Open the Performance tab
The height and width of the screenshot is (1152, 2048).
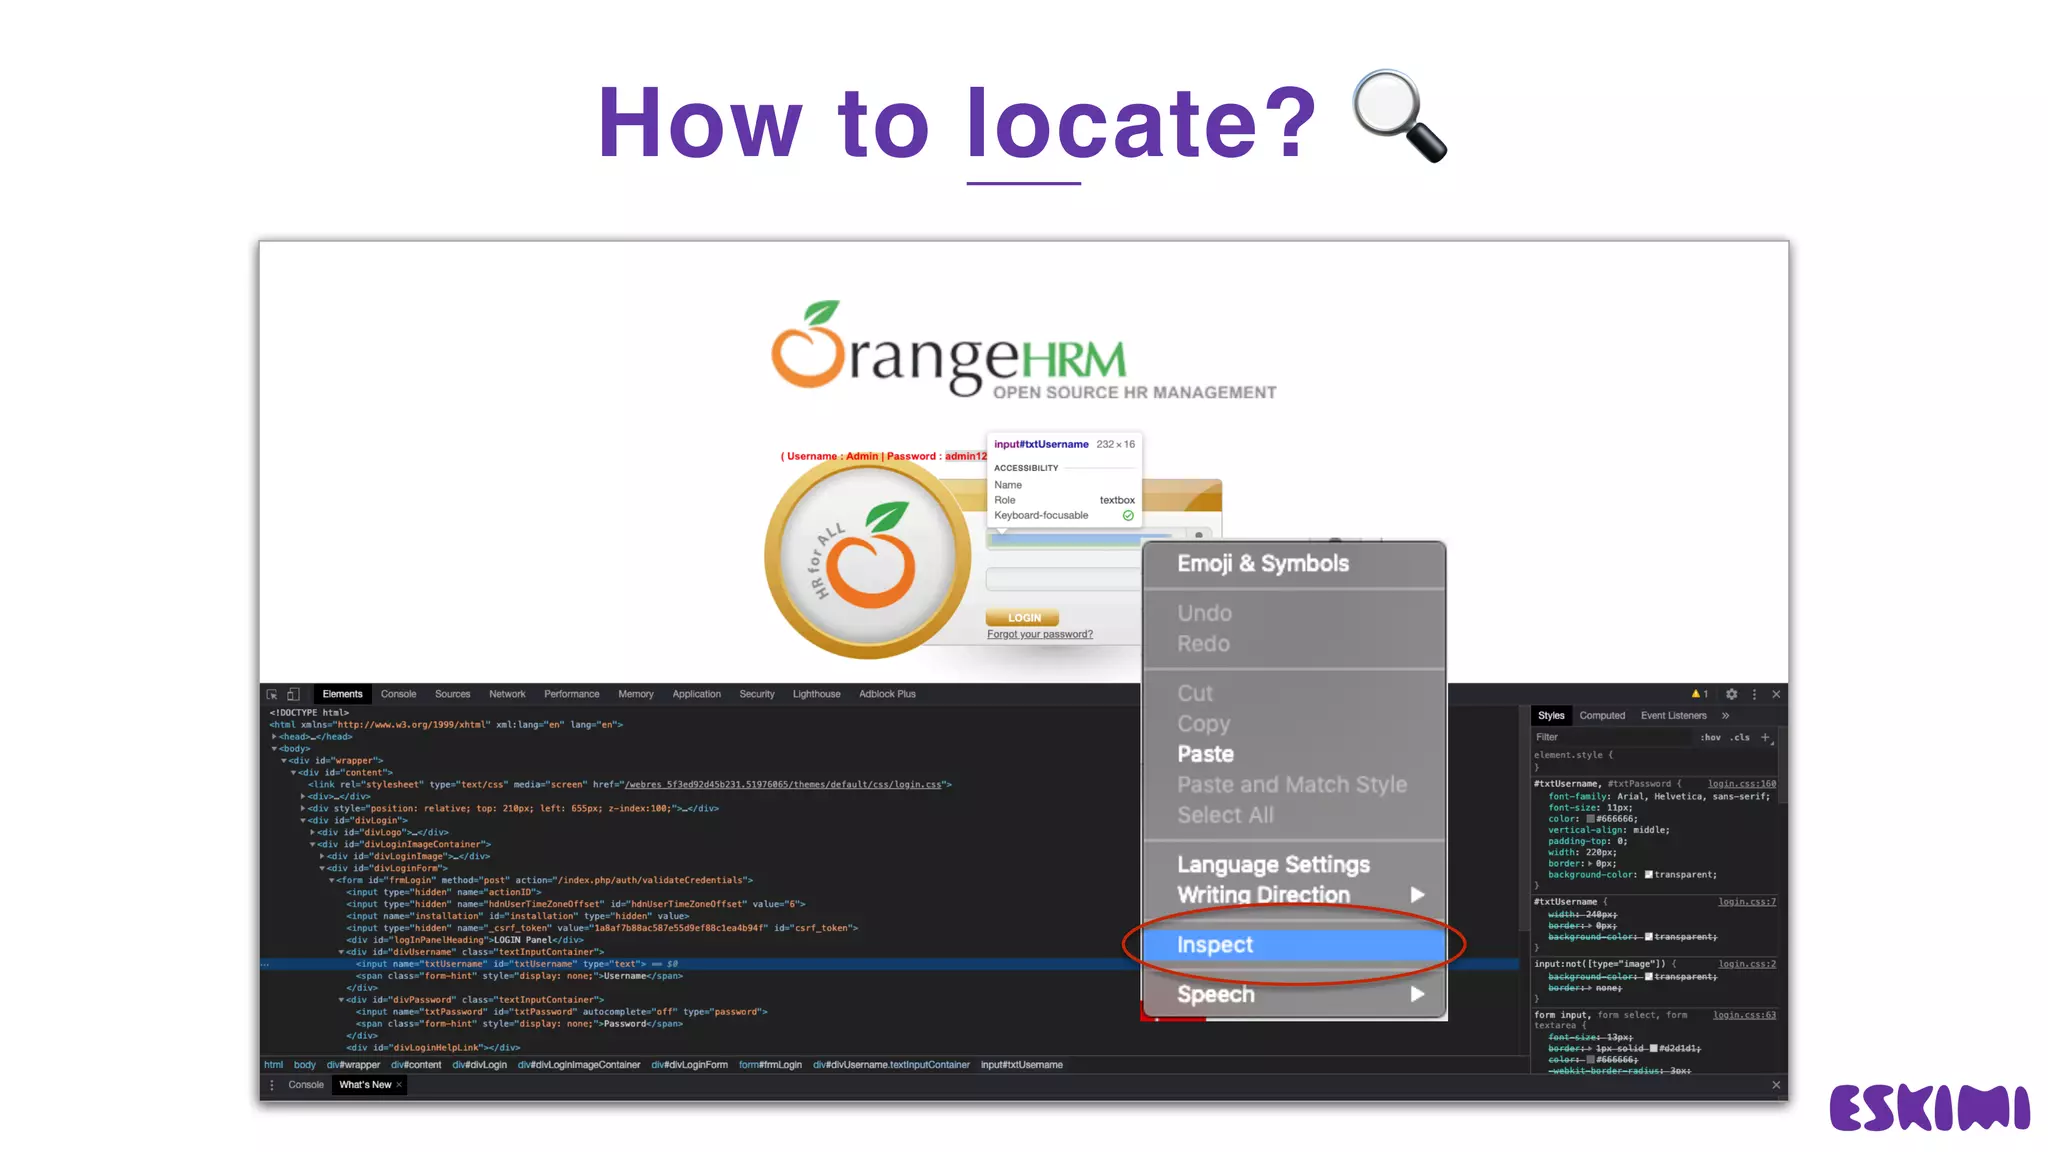click(x=572, y=694)
